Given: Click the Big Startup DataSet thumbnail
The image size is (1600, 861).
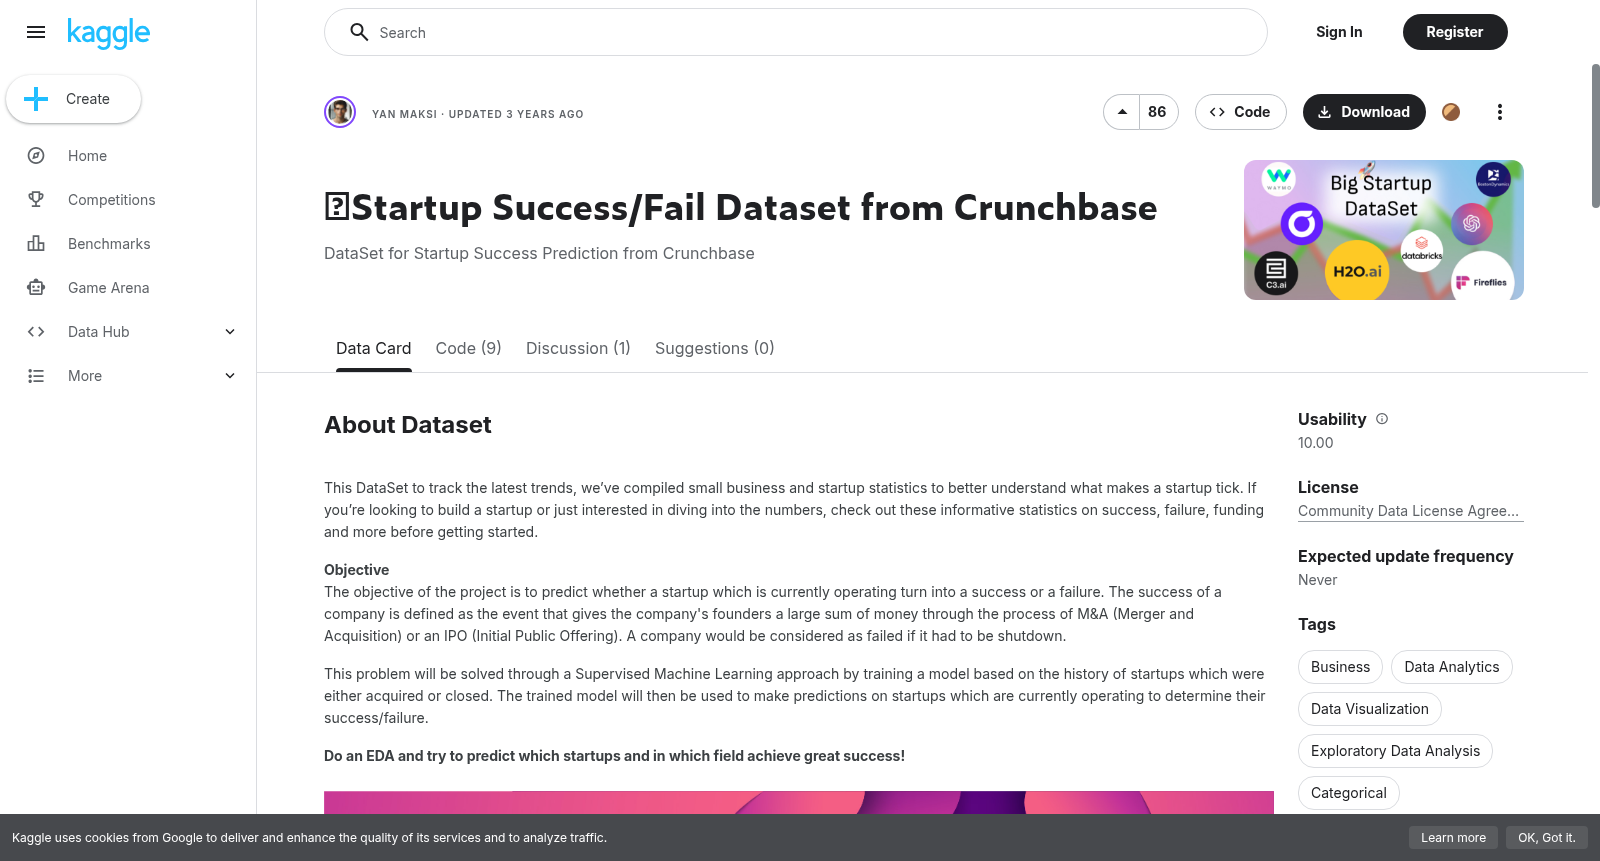Looking at the screenshot, I should pos(1384,230).
